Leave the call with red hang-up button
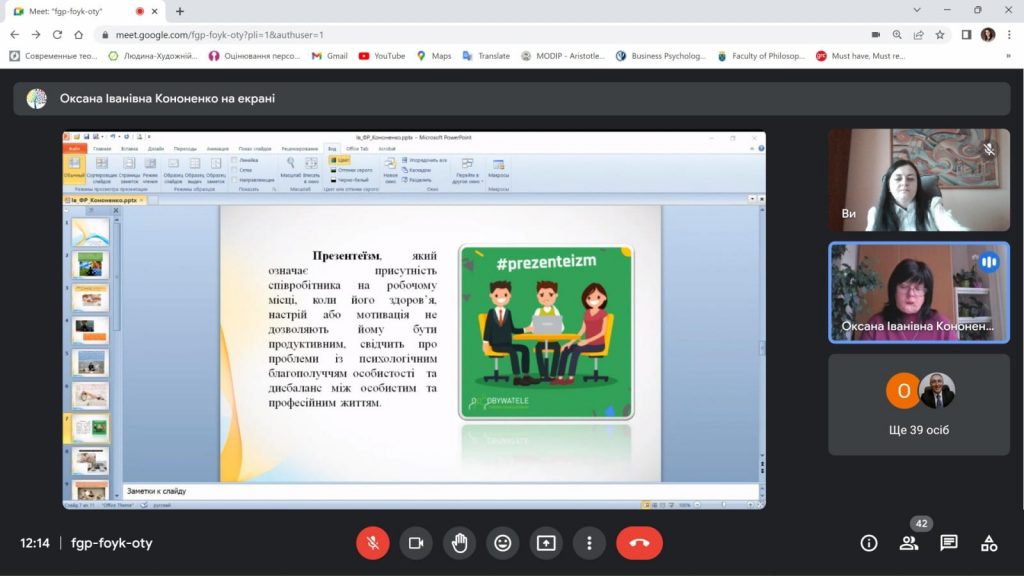The height and width of the screenshot is (576, 1024). coord(639,543)
